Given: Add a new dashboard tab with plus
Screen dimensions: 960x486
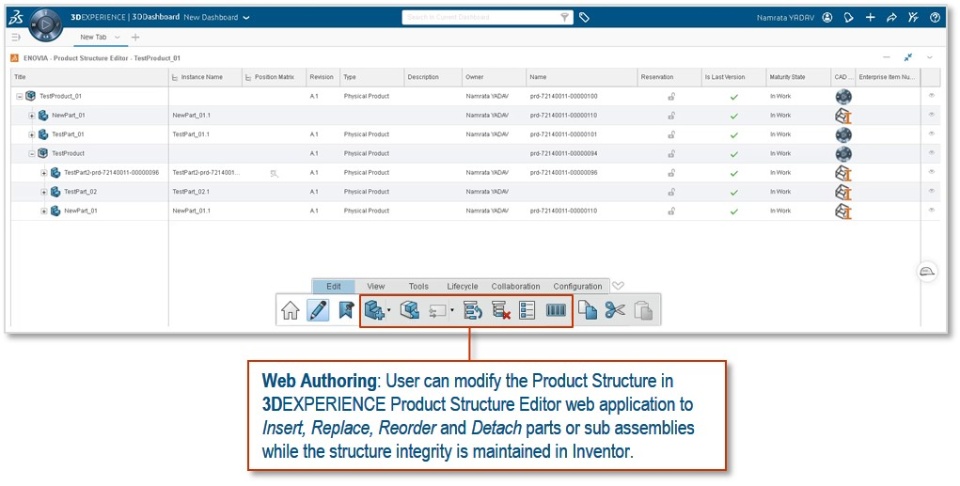Looking at the screenshot, I should [x=135, y=37].
